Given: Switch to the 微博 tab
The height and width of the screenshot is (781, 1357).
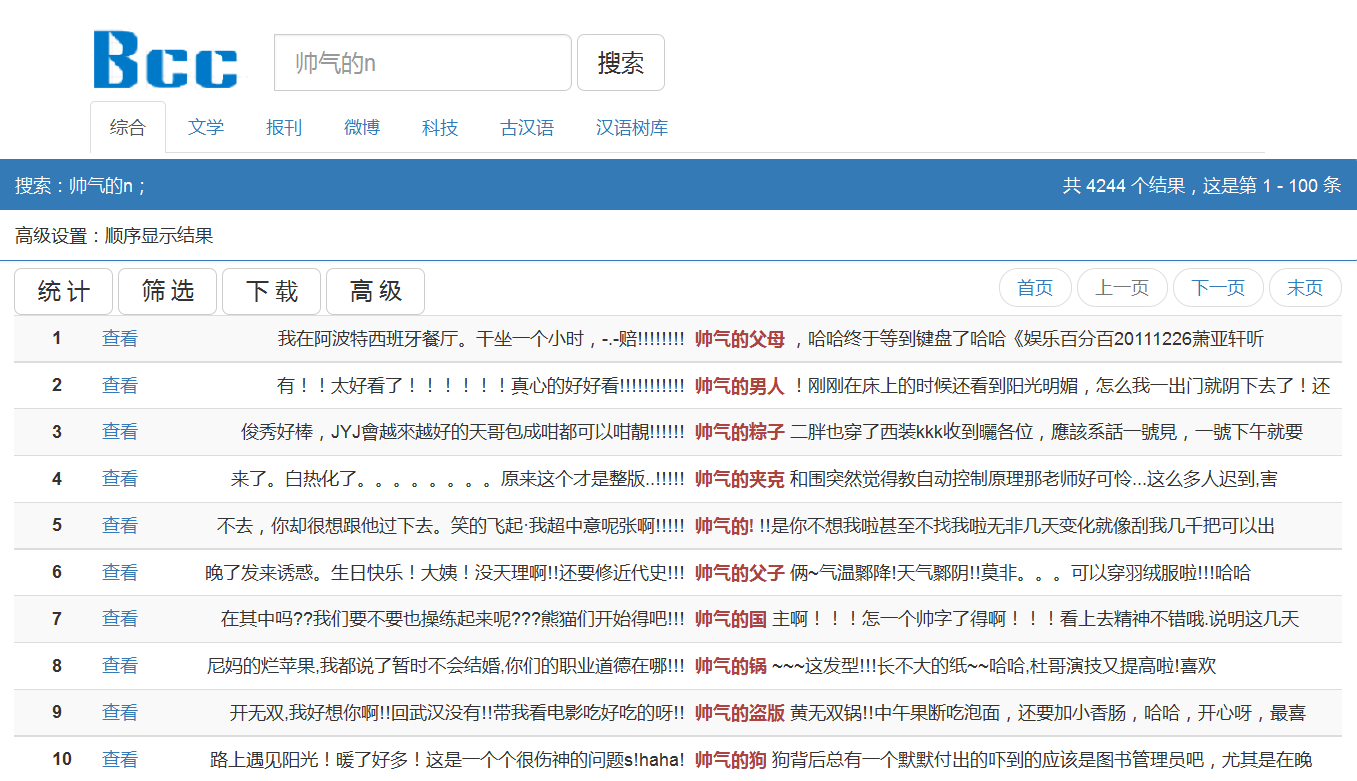Looking at the screenshot, I should [362, 128].
